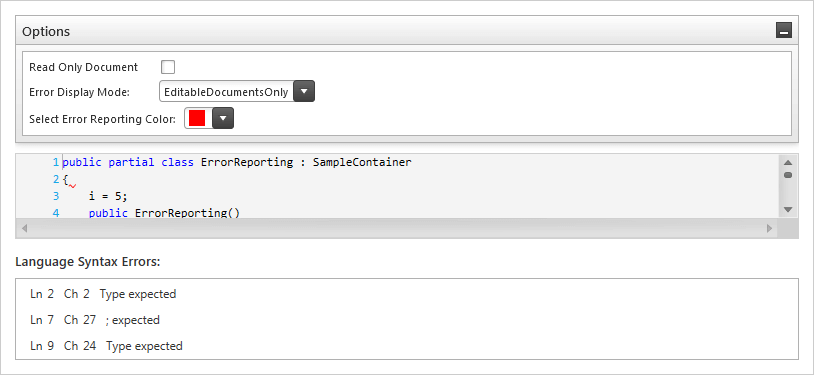The height and width of the screenshot is (375, 814).
Task: Click the vertical scrollbar thumb
Action: click(788, 175)
